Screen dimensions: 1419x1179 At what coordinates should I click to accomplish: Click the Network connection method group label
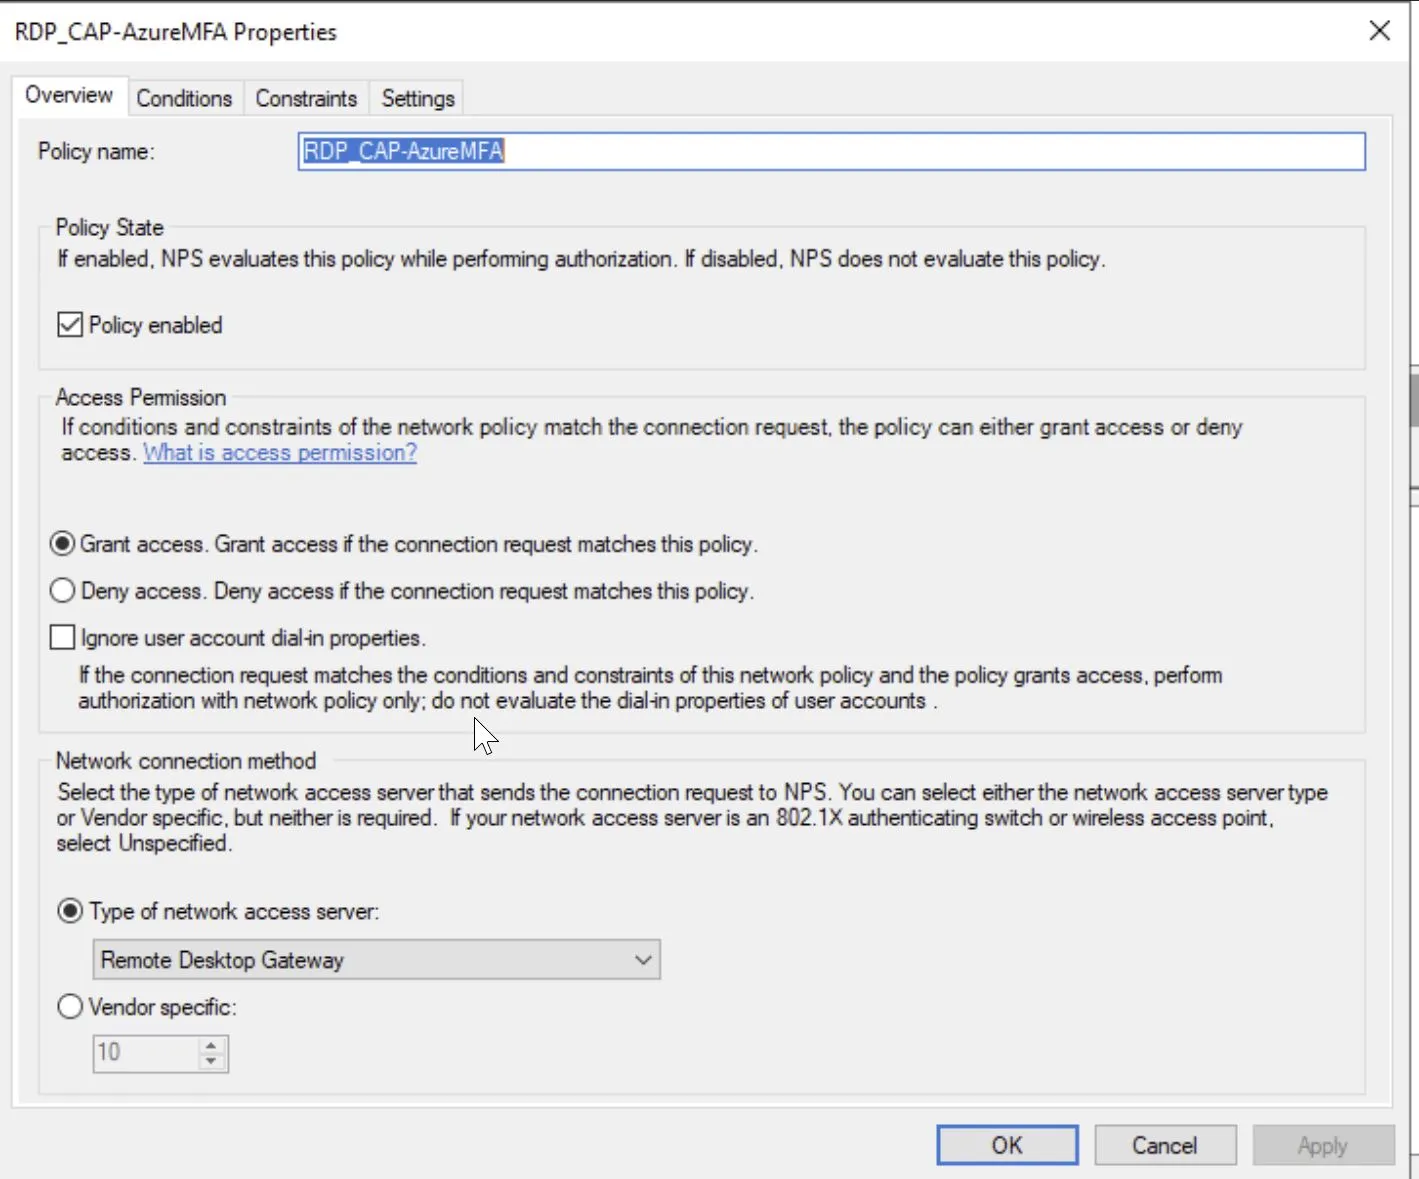pyautogui.click(x=186, y=761)
